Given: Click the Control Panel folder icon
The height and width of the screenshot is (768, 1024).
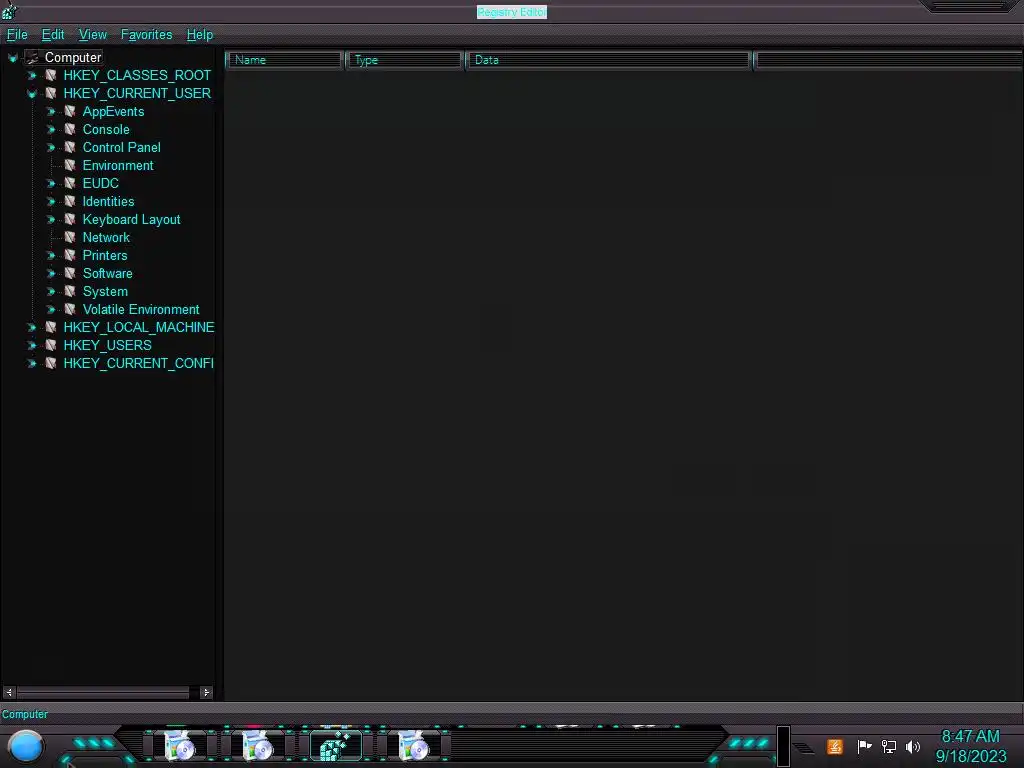Looking at the screenshot, I should (x=70, y=147).
